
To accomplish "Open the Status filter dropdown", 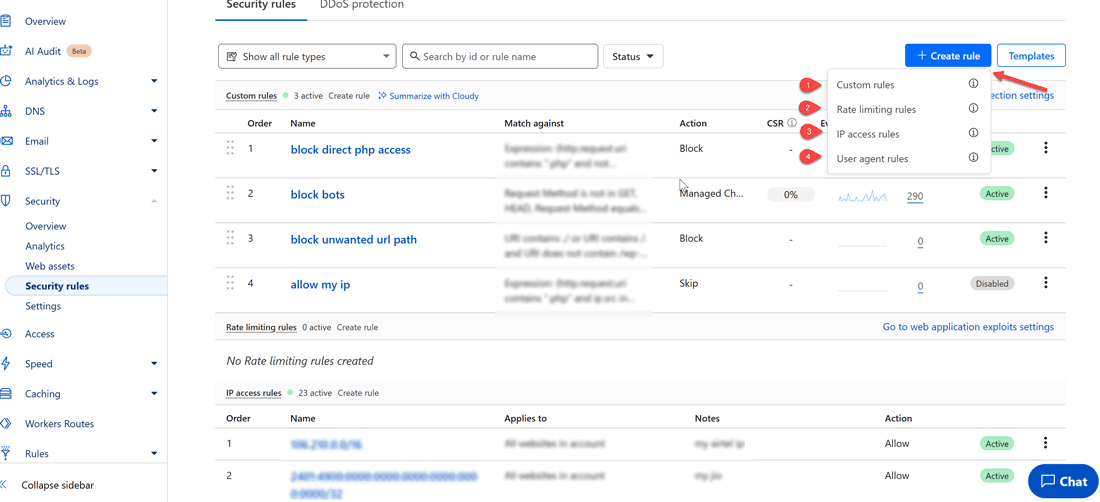I will click(x=633, y=56).
